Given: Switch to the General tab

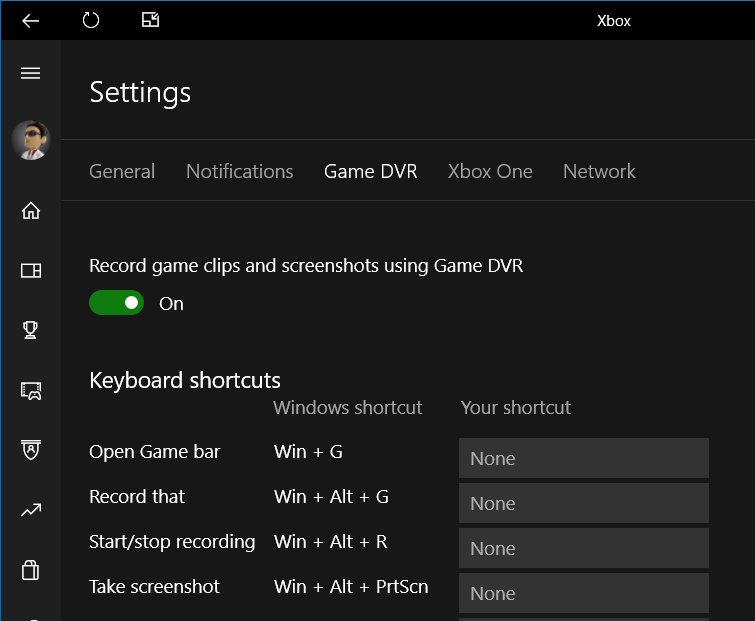Looking at the screenshot, I should point(122,171).
